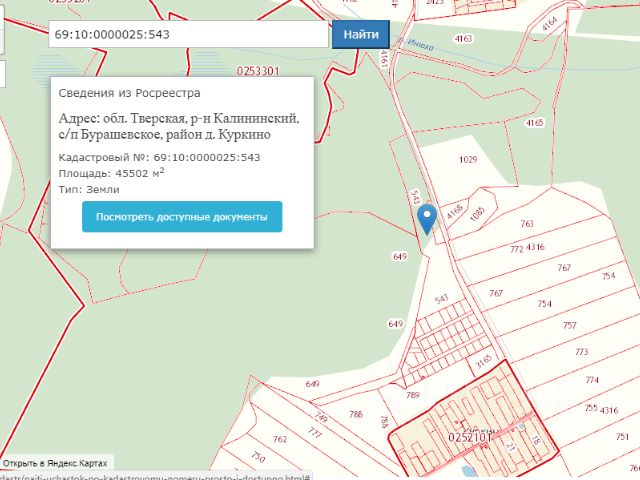Select parcel 1029 on the map
640x480 pixels.
(x=468, y=159)
